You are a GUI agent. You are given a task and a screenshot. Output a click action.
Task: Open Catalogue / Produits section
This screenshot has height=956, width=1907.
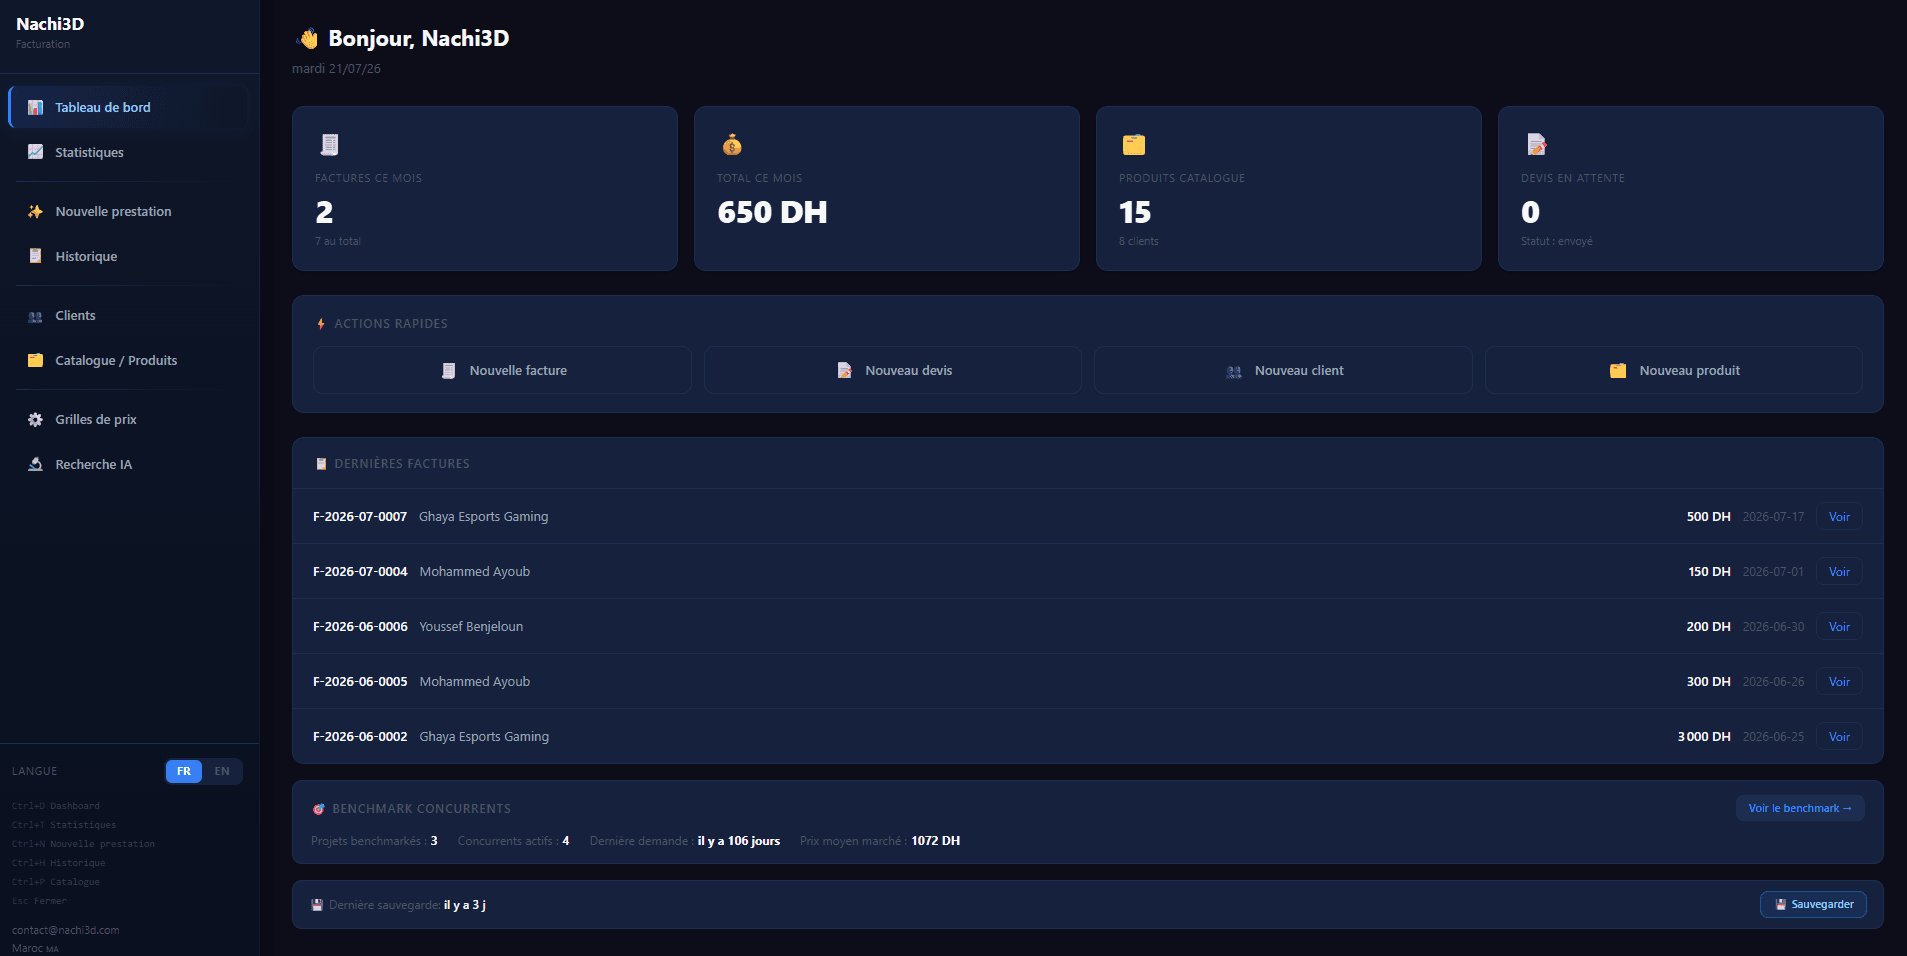[x=128, y=360]
